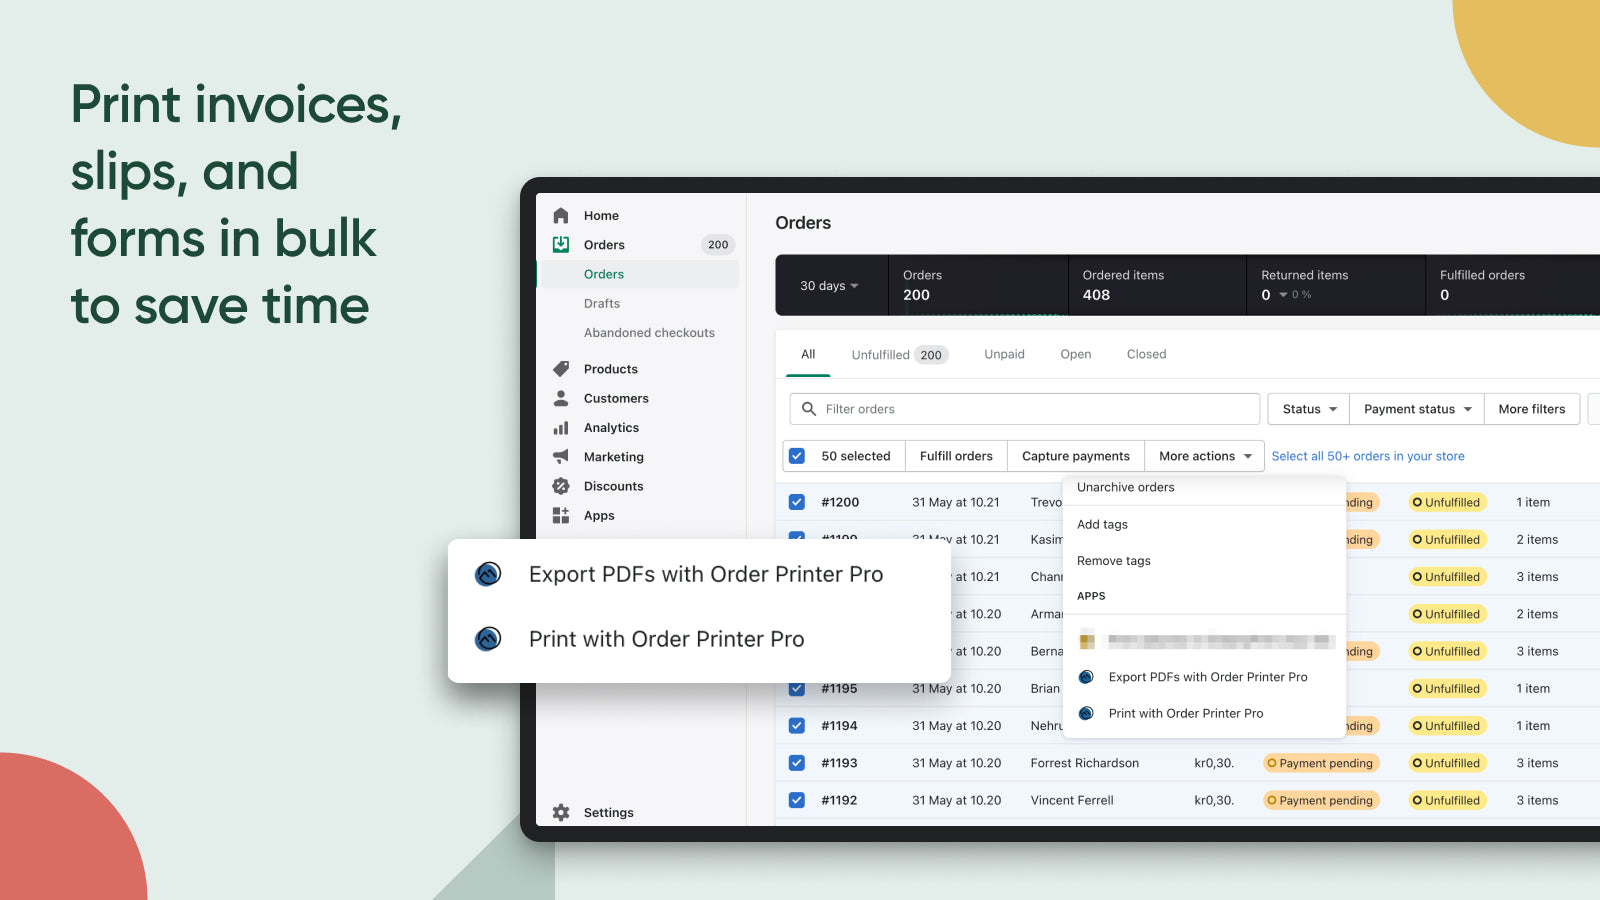This screenshot has height=900, width=1600.
Task: Untick the checkbox for order #1193
Action: click(x=797, y=763)
